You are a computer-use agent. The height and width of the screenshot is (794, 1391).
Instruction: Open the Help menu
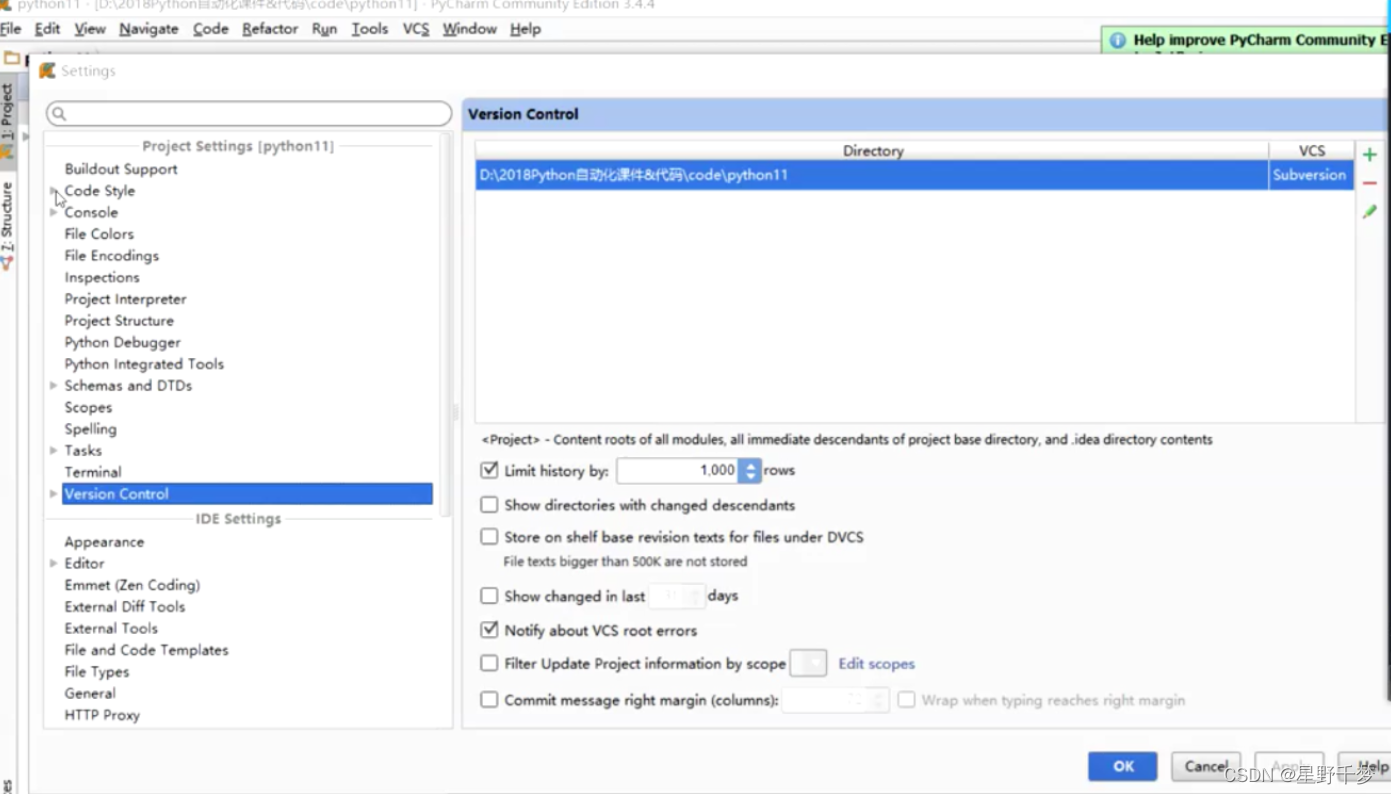525,29
